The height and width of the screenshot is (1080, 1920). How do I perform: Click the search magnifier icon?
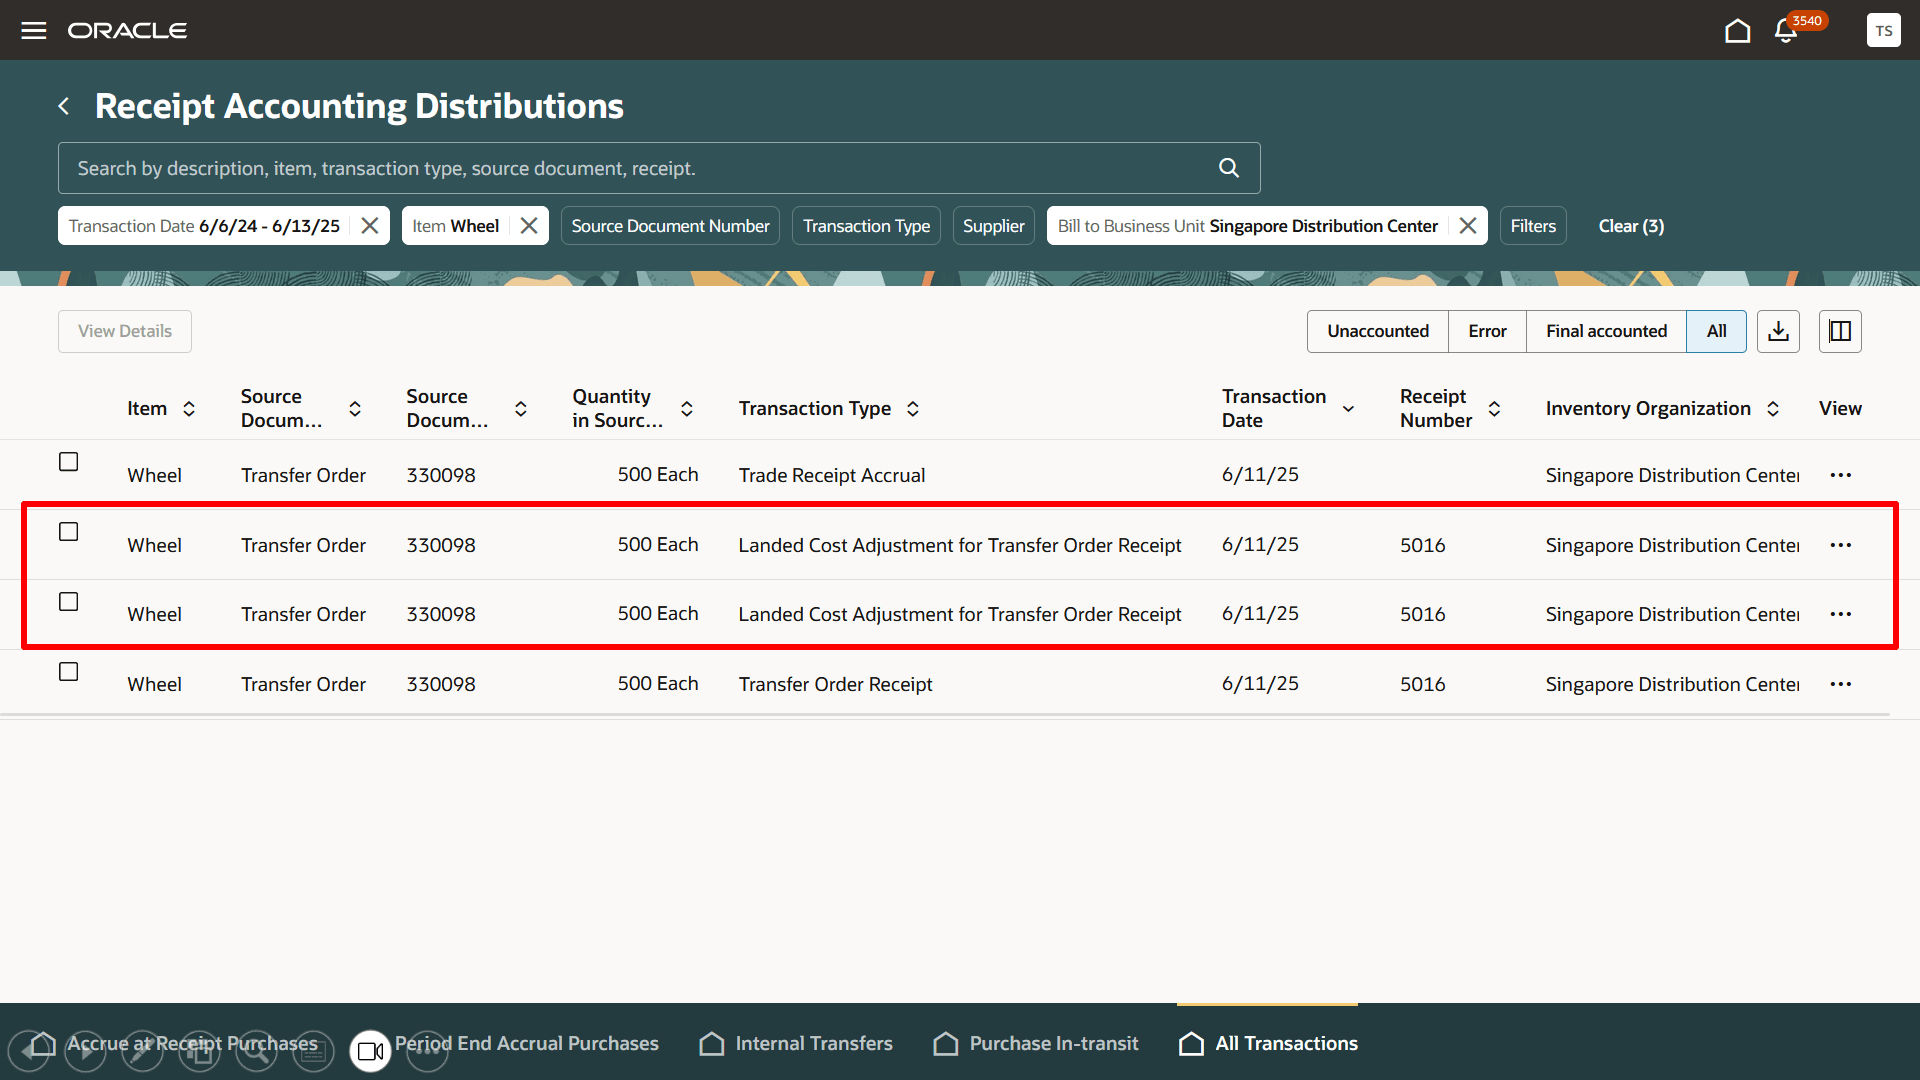point(1229,168)
